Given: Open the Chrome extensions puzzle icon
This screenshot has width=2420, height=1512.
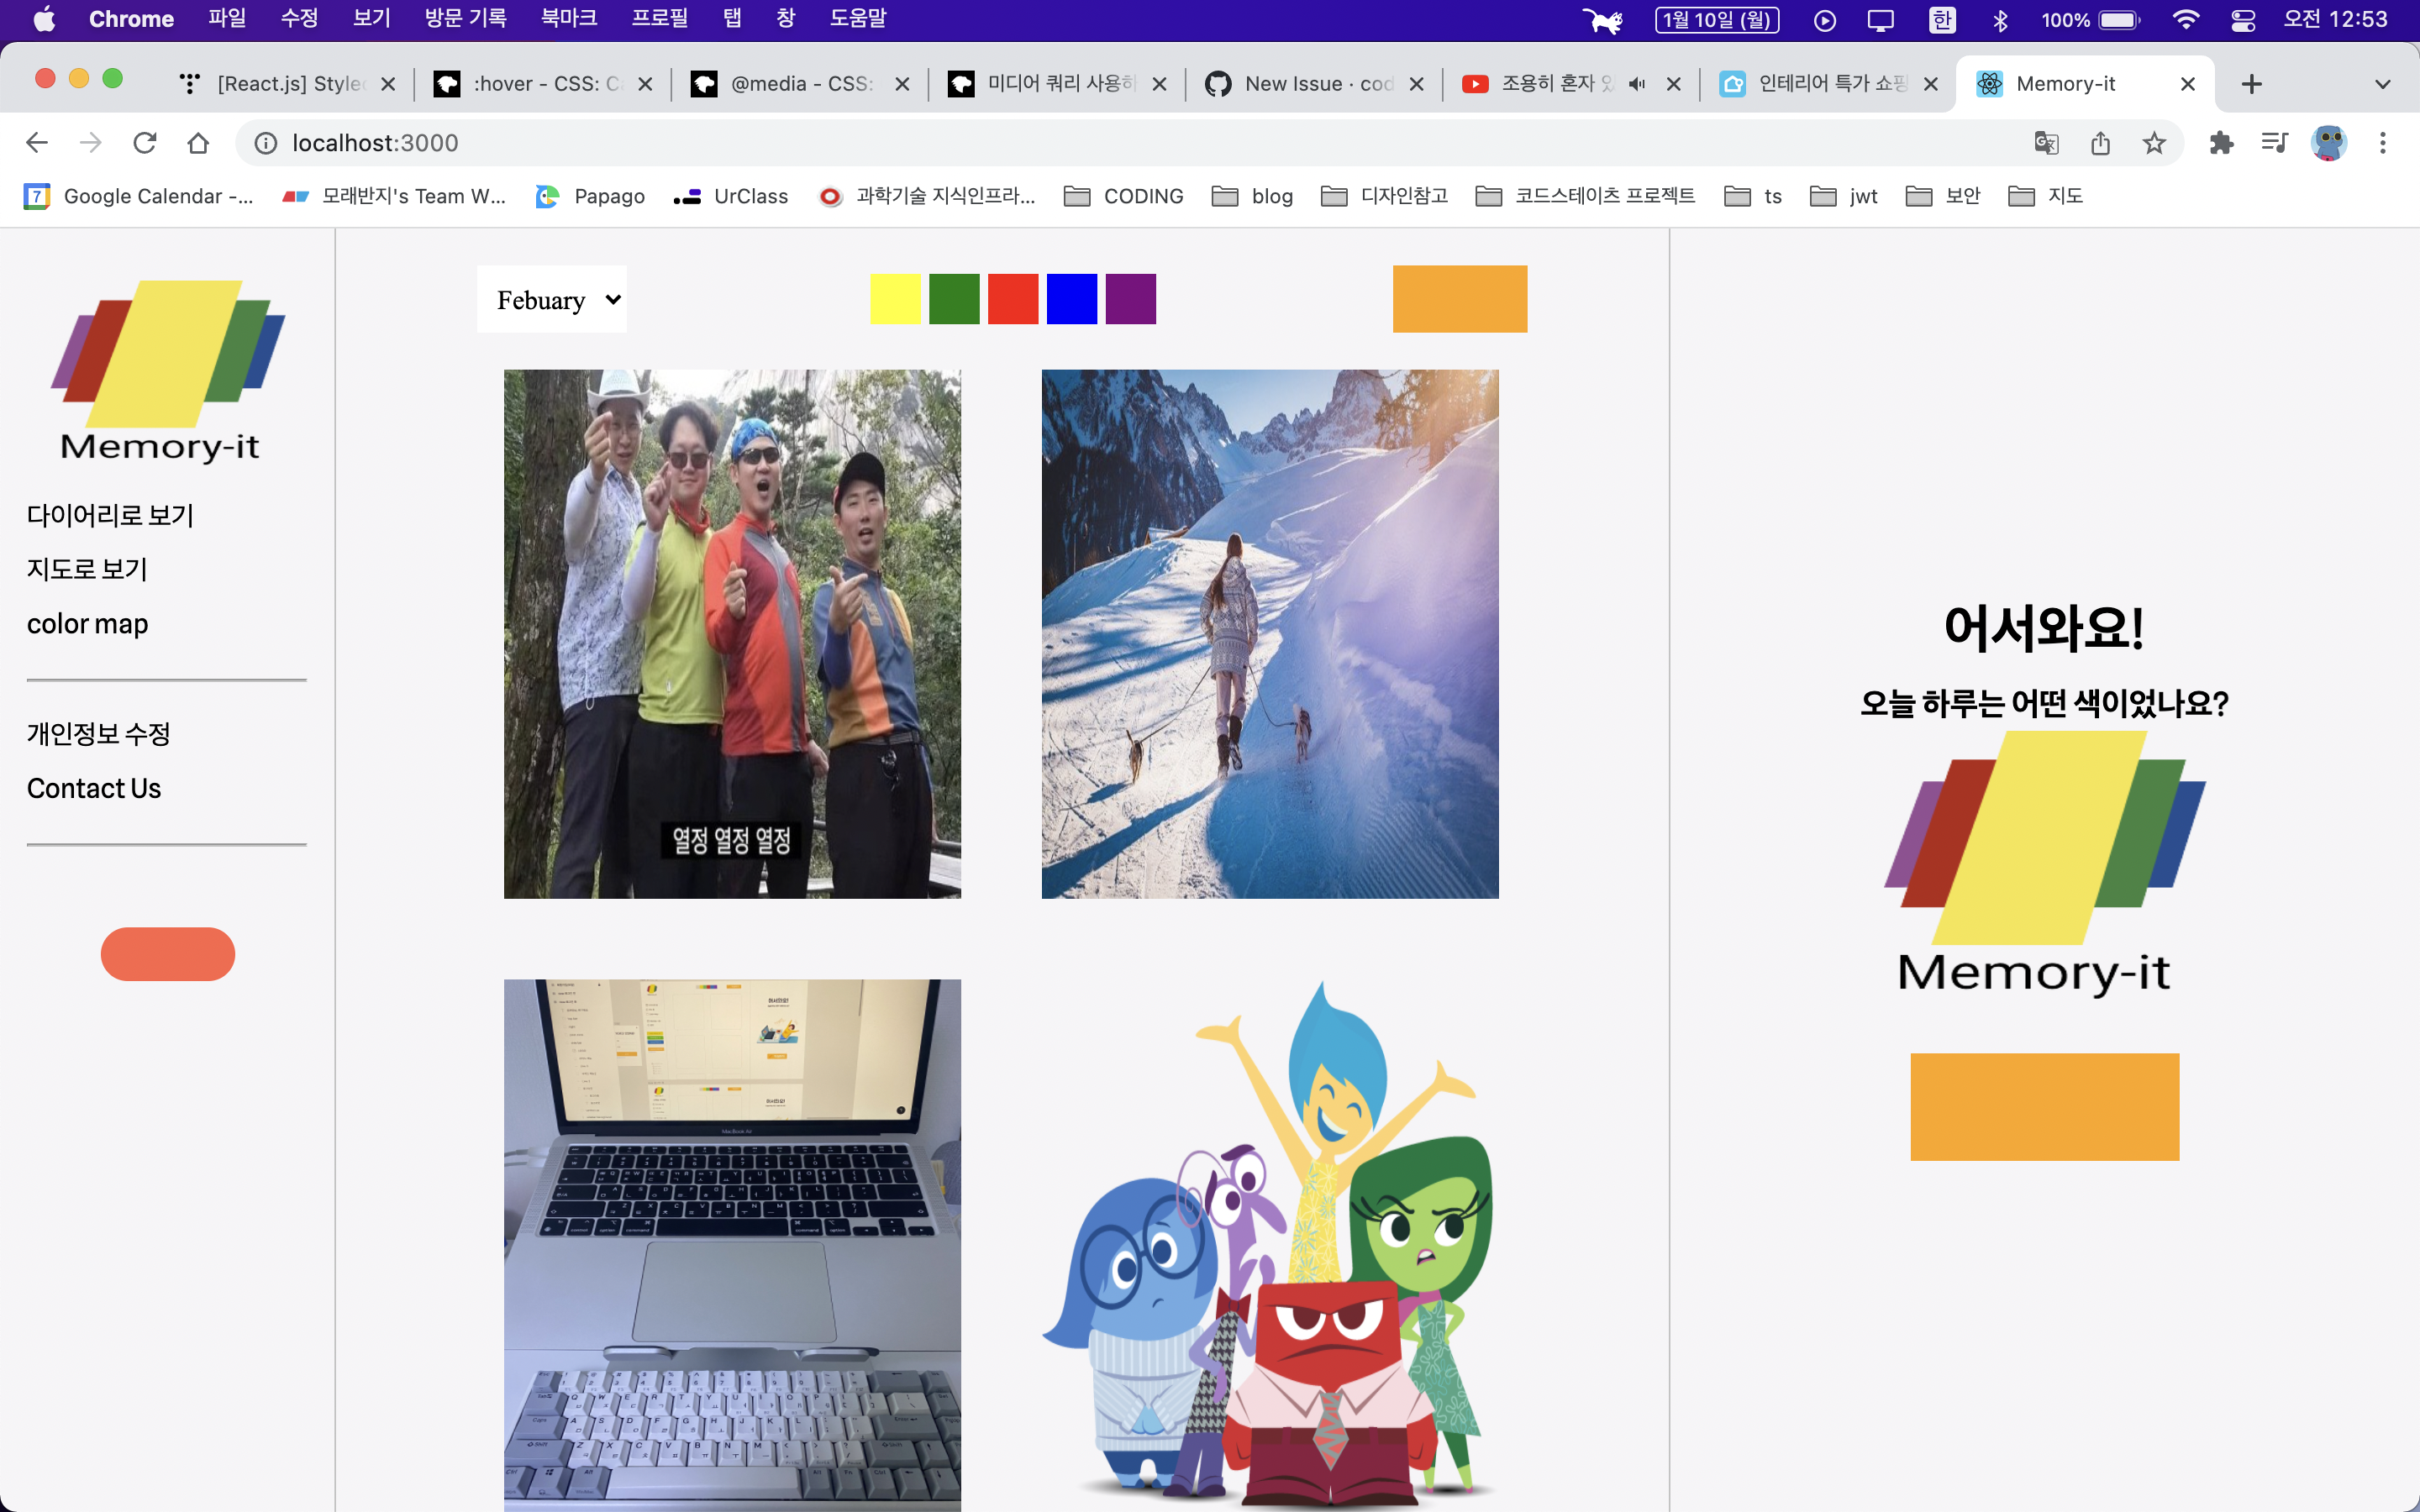Looking at the screenshot, I should point(2221,143).
